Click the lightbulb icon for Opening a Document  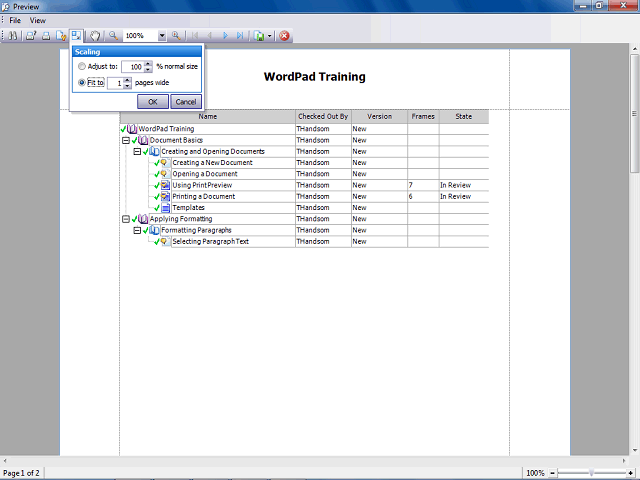[x=165, y=174]
